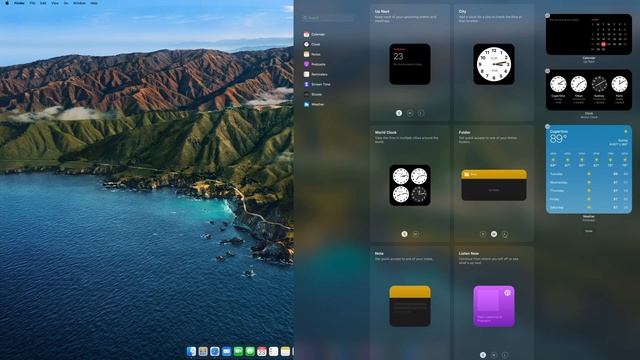This screenshot has width=640, height=360.
Task: Add the Note widget preview
Action: (410, 306)
